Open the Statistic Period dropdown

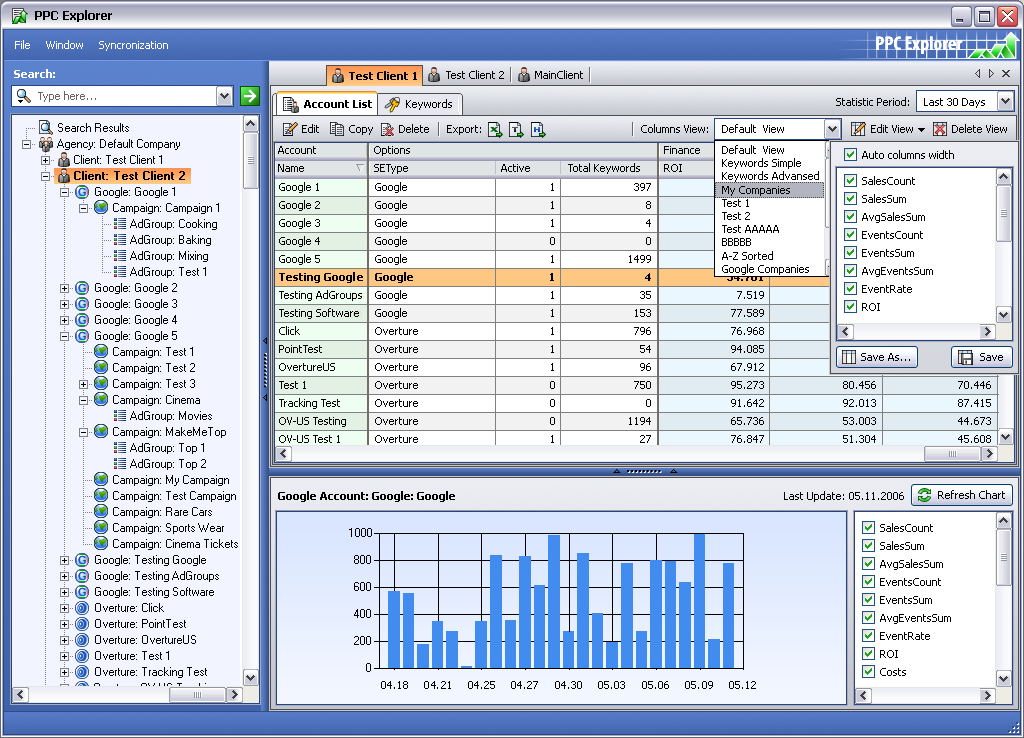pos(1005,101)
